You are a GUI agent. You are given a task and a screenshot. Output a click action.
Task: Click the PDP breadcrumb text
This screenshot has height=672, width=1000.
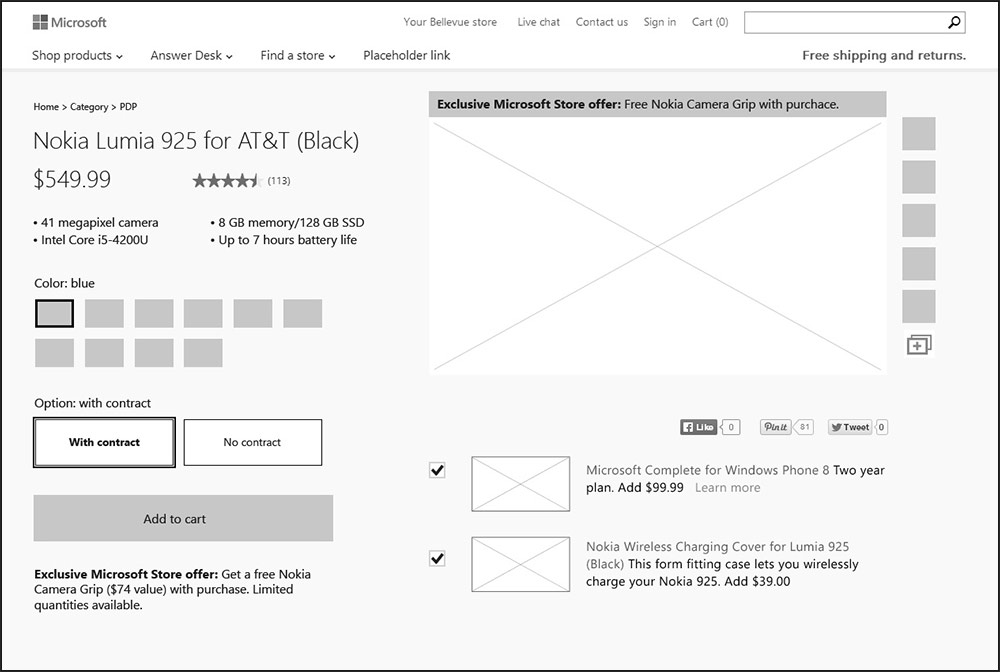pyautogui.click(x=128, y=106)
